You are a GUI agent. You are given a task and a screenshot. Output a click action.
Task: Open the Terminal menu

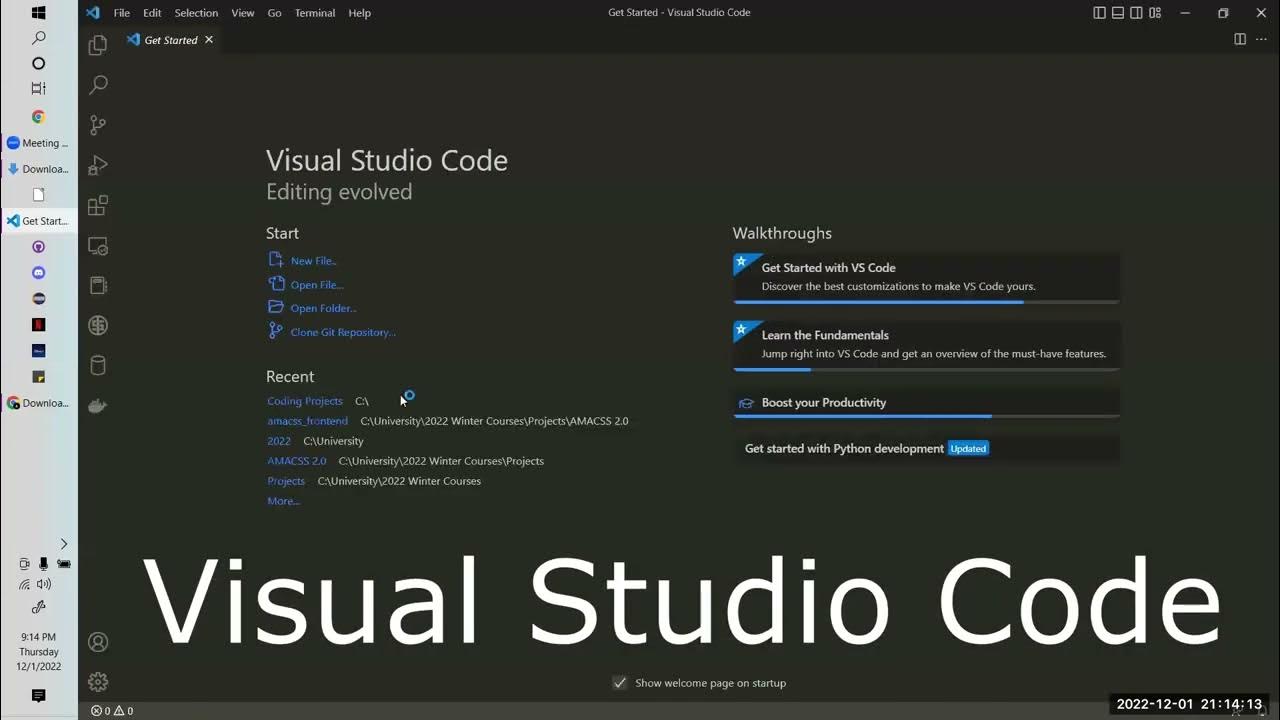[315, 13]
